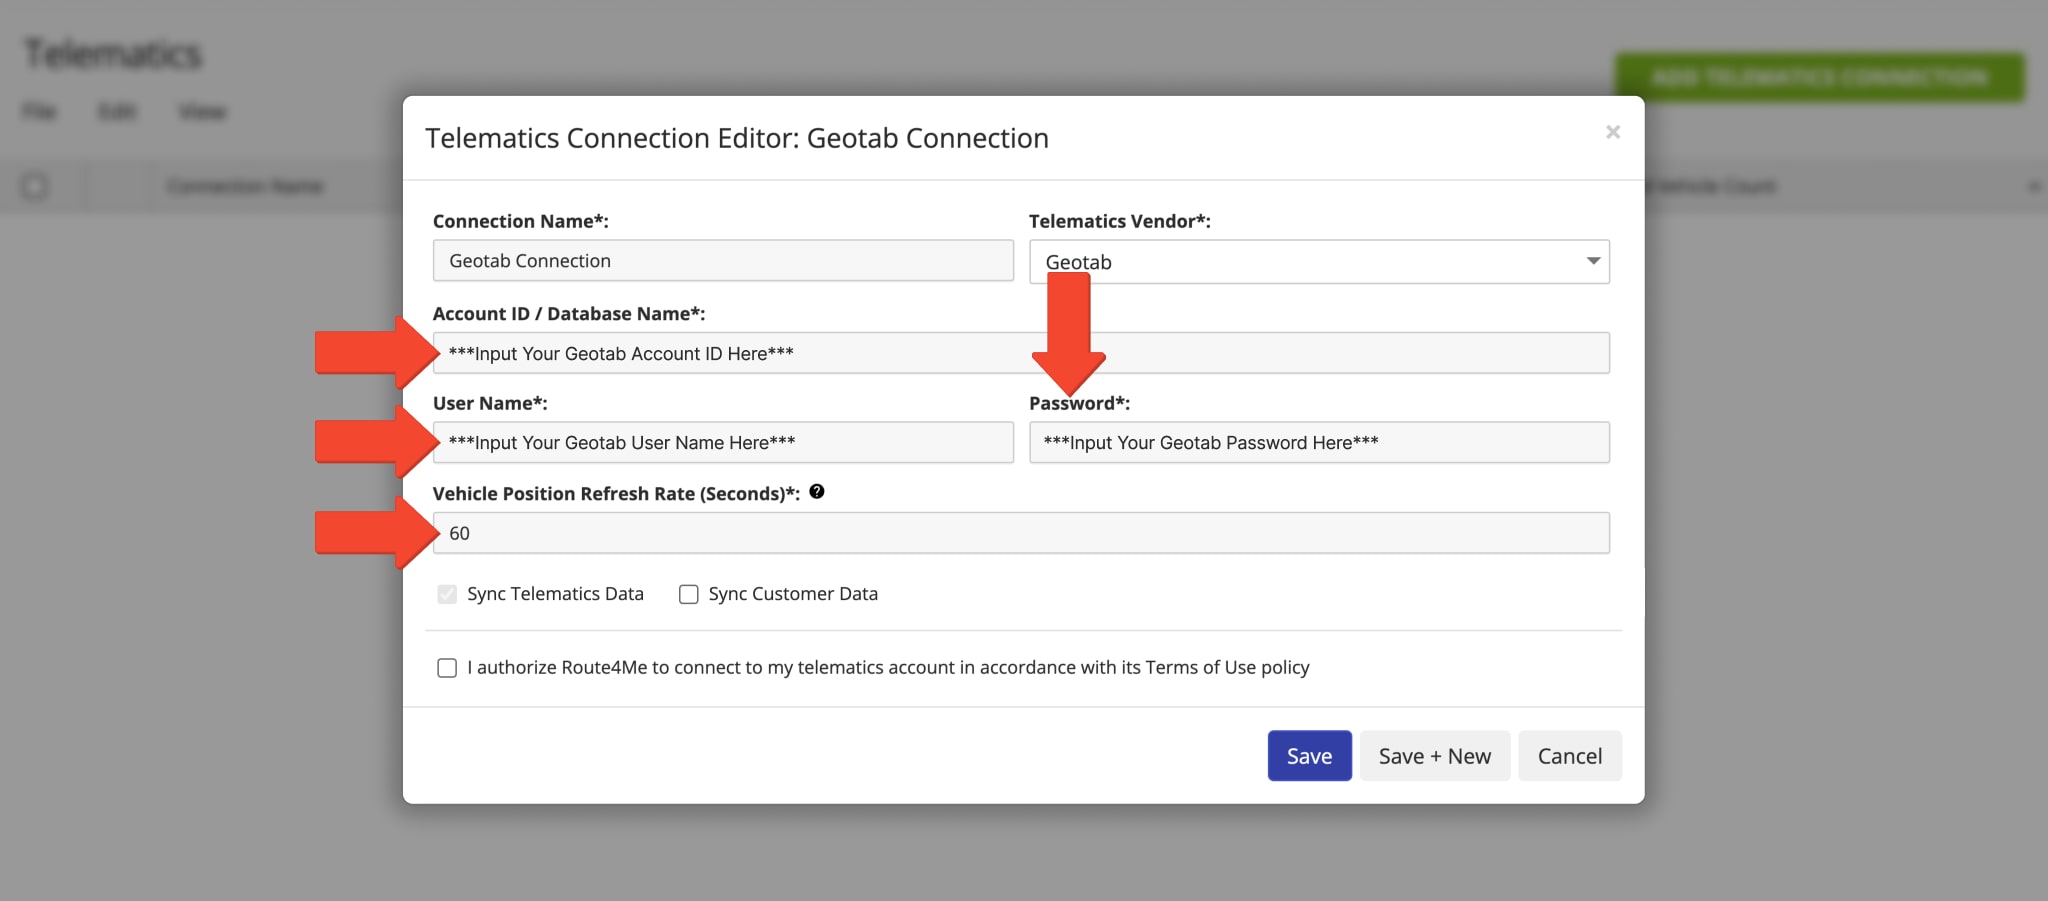Open the View menu in background page
This screenshot has height=901, width=2048.
[x=203, y=111]
